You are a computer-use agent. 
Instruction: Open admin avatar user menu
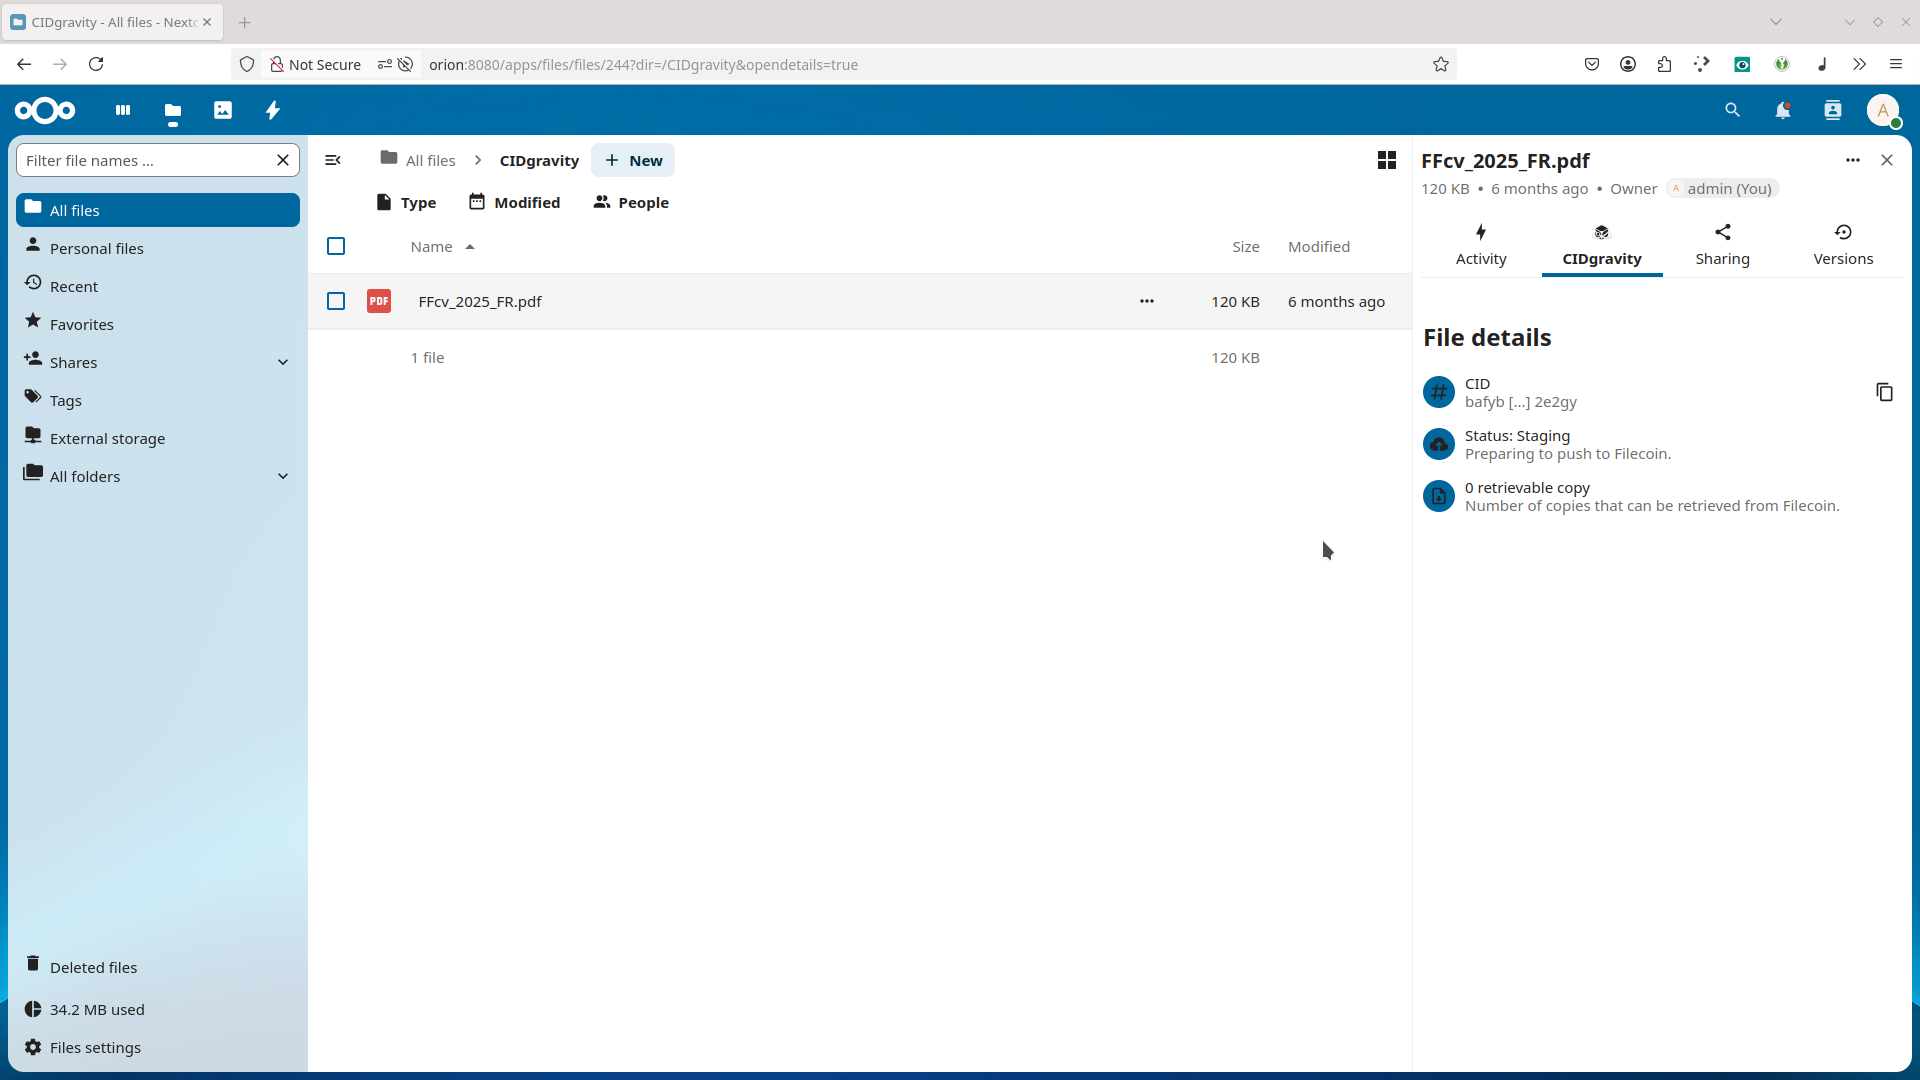click(1883, 110)
